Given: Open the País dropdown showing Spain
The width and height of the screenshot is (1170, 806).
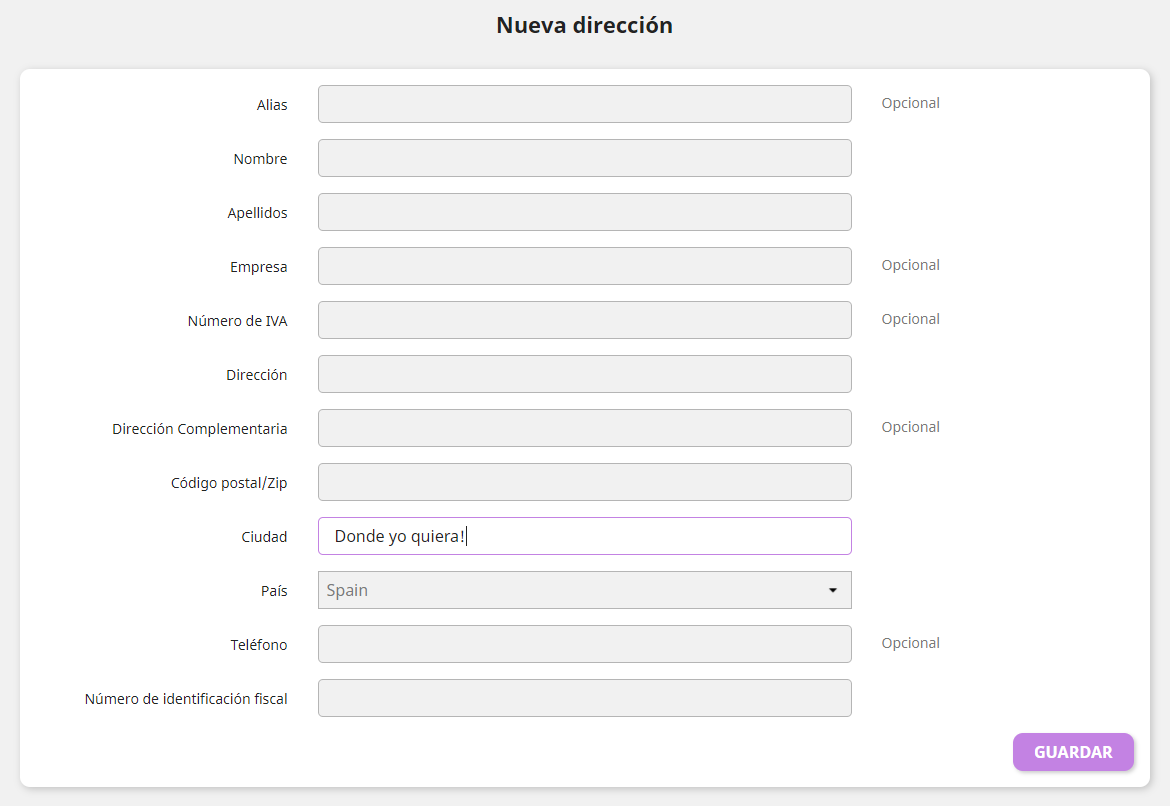Looking at the screenshot, I should tap(584, 590).
